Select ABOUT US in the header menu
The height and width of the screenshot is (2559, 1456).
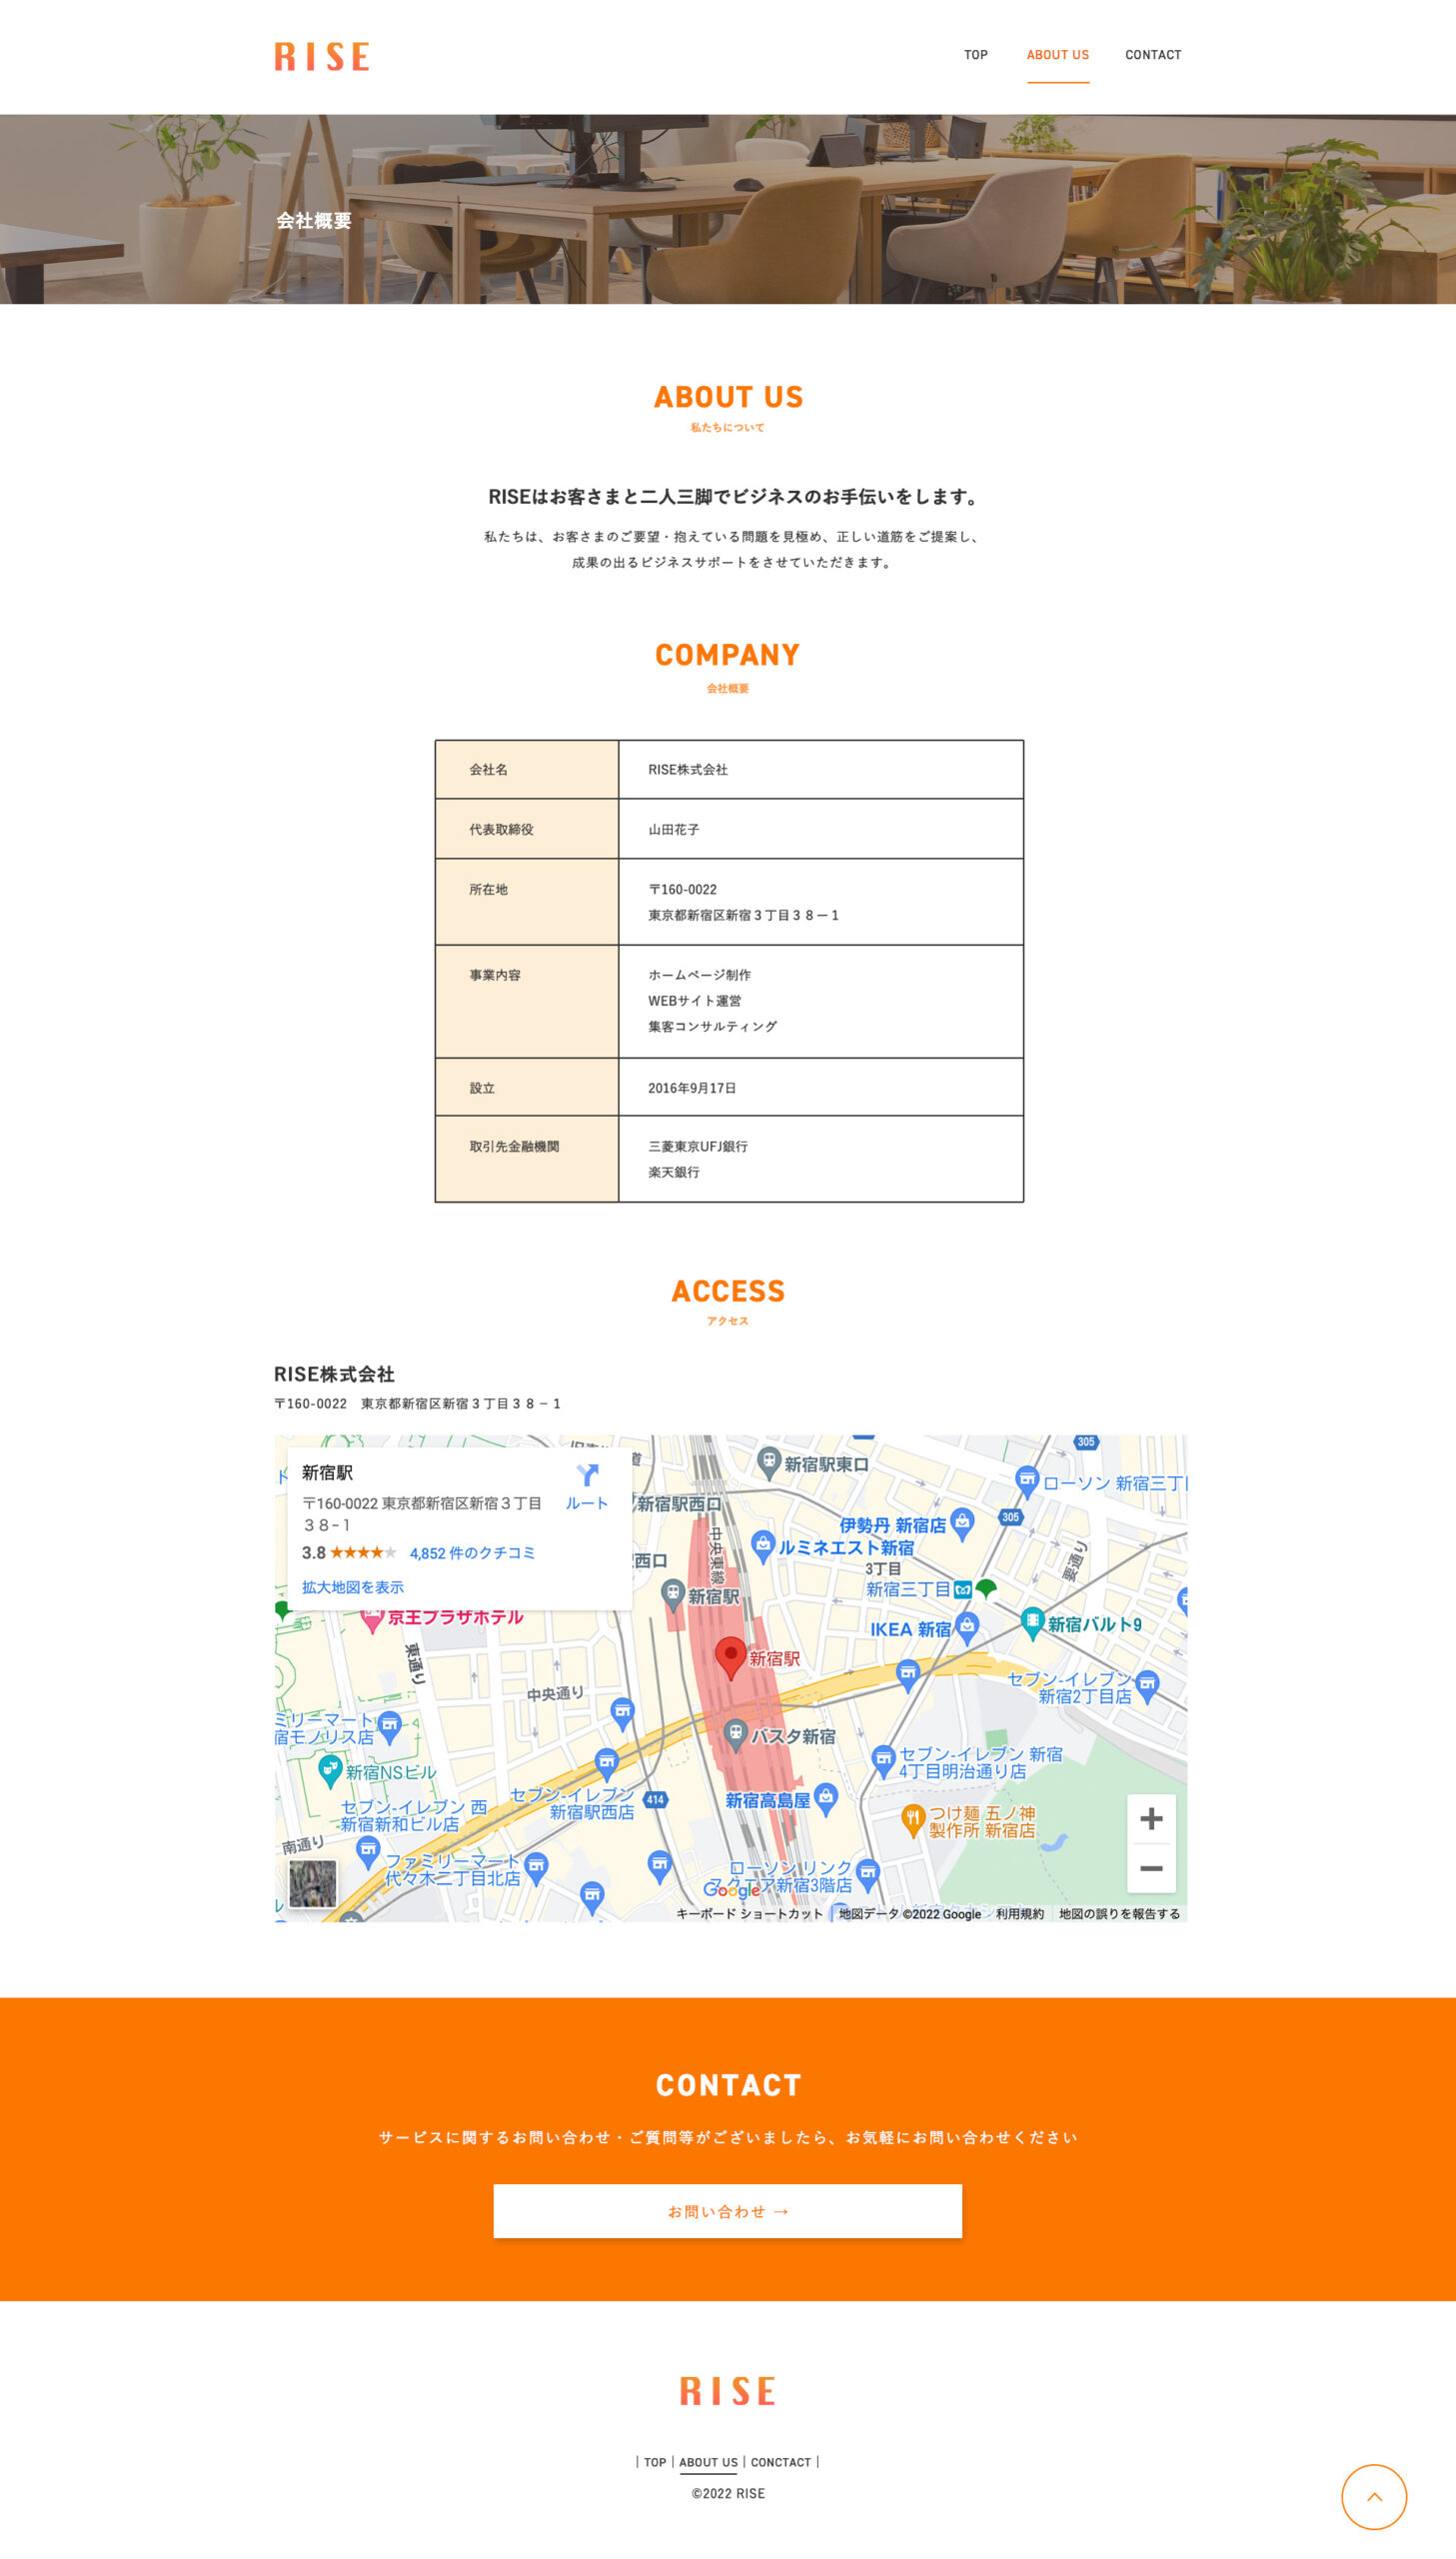tap(1057, 55)
